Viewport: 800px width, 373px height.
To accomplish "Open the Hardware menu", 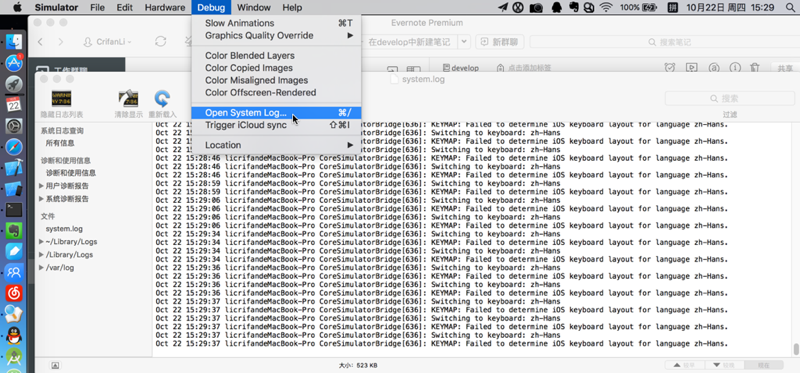I will coord(165,8).
